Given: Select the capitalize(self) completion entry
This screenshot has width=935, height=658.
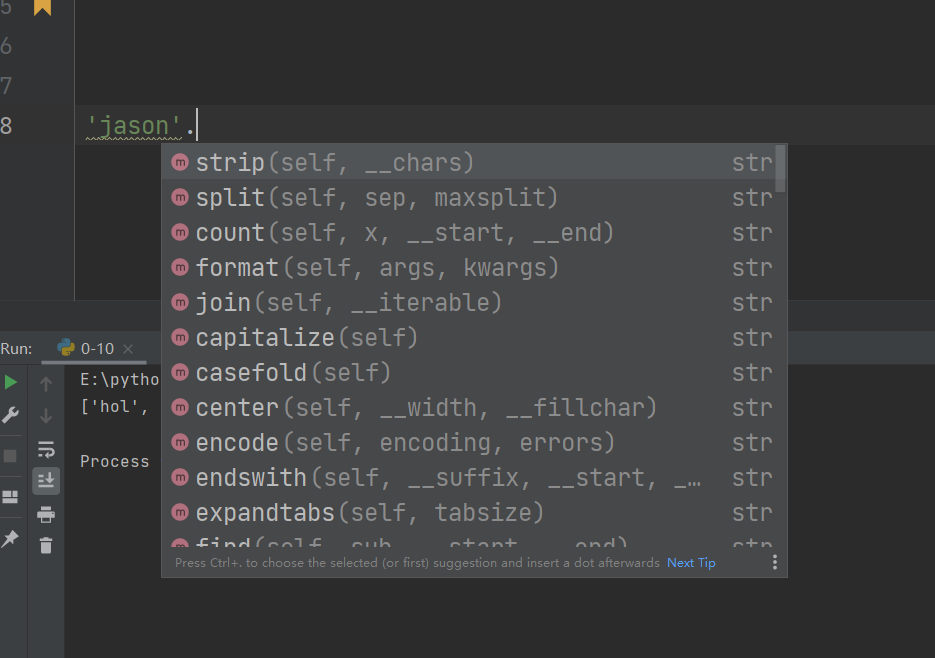Looking at the screenshot, I should click(306, 338).
